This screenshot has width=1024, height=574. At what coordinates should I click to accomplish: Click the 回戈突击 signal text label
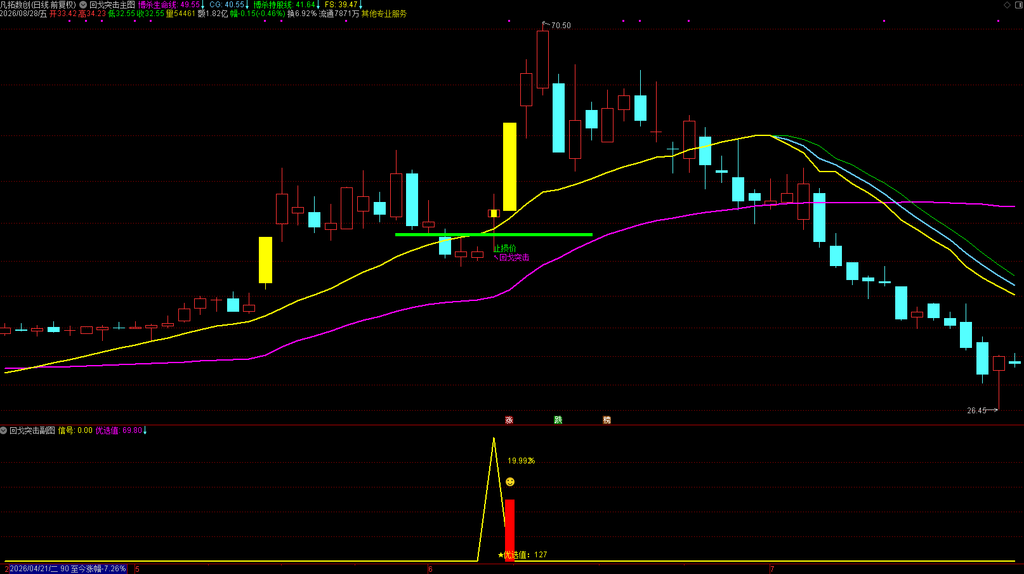[514, 258]
